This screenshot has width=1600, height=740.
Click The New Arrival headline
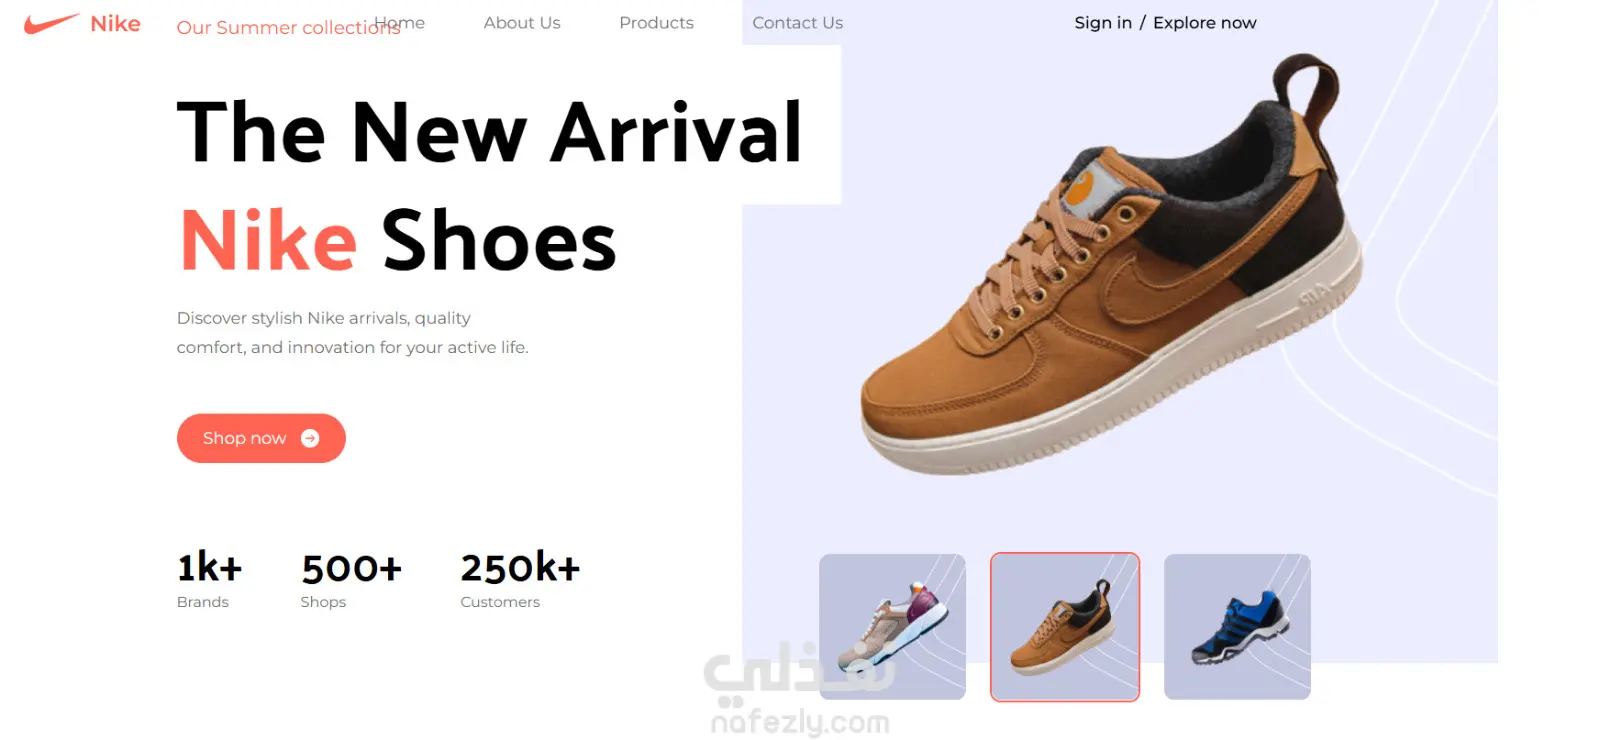click(x=489, y=132)
